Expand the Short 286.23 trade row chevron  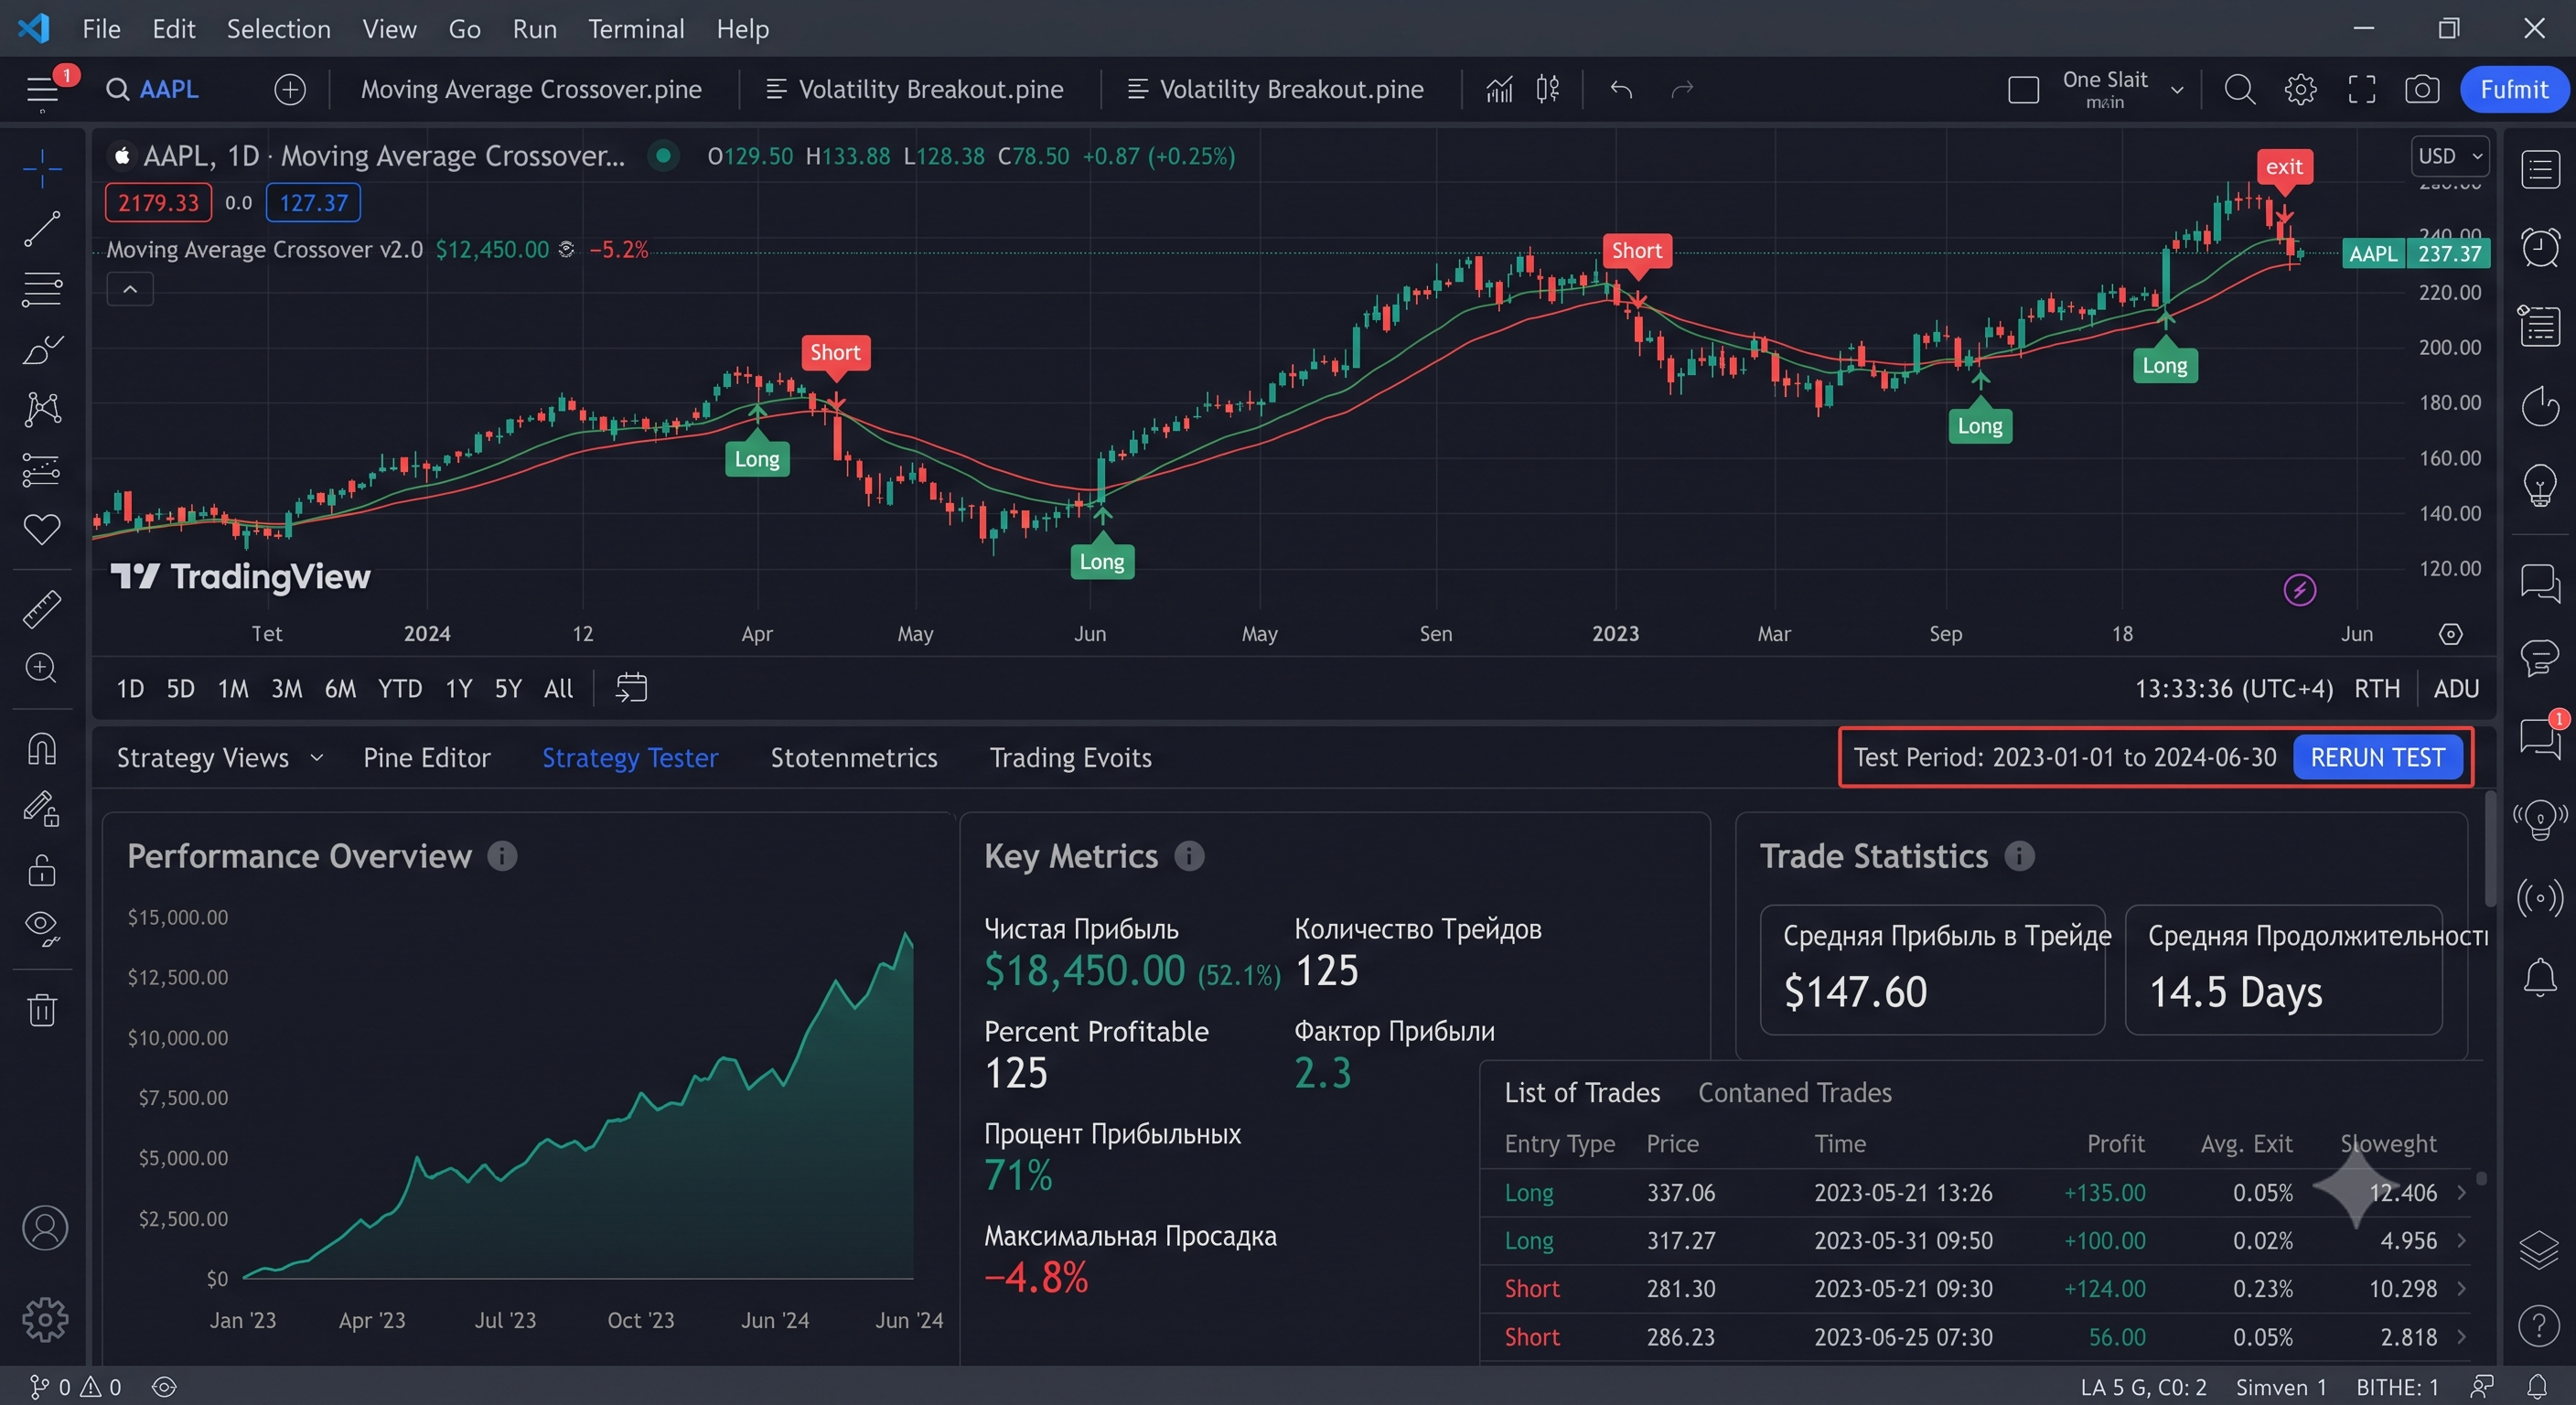coord(2462,1336)
